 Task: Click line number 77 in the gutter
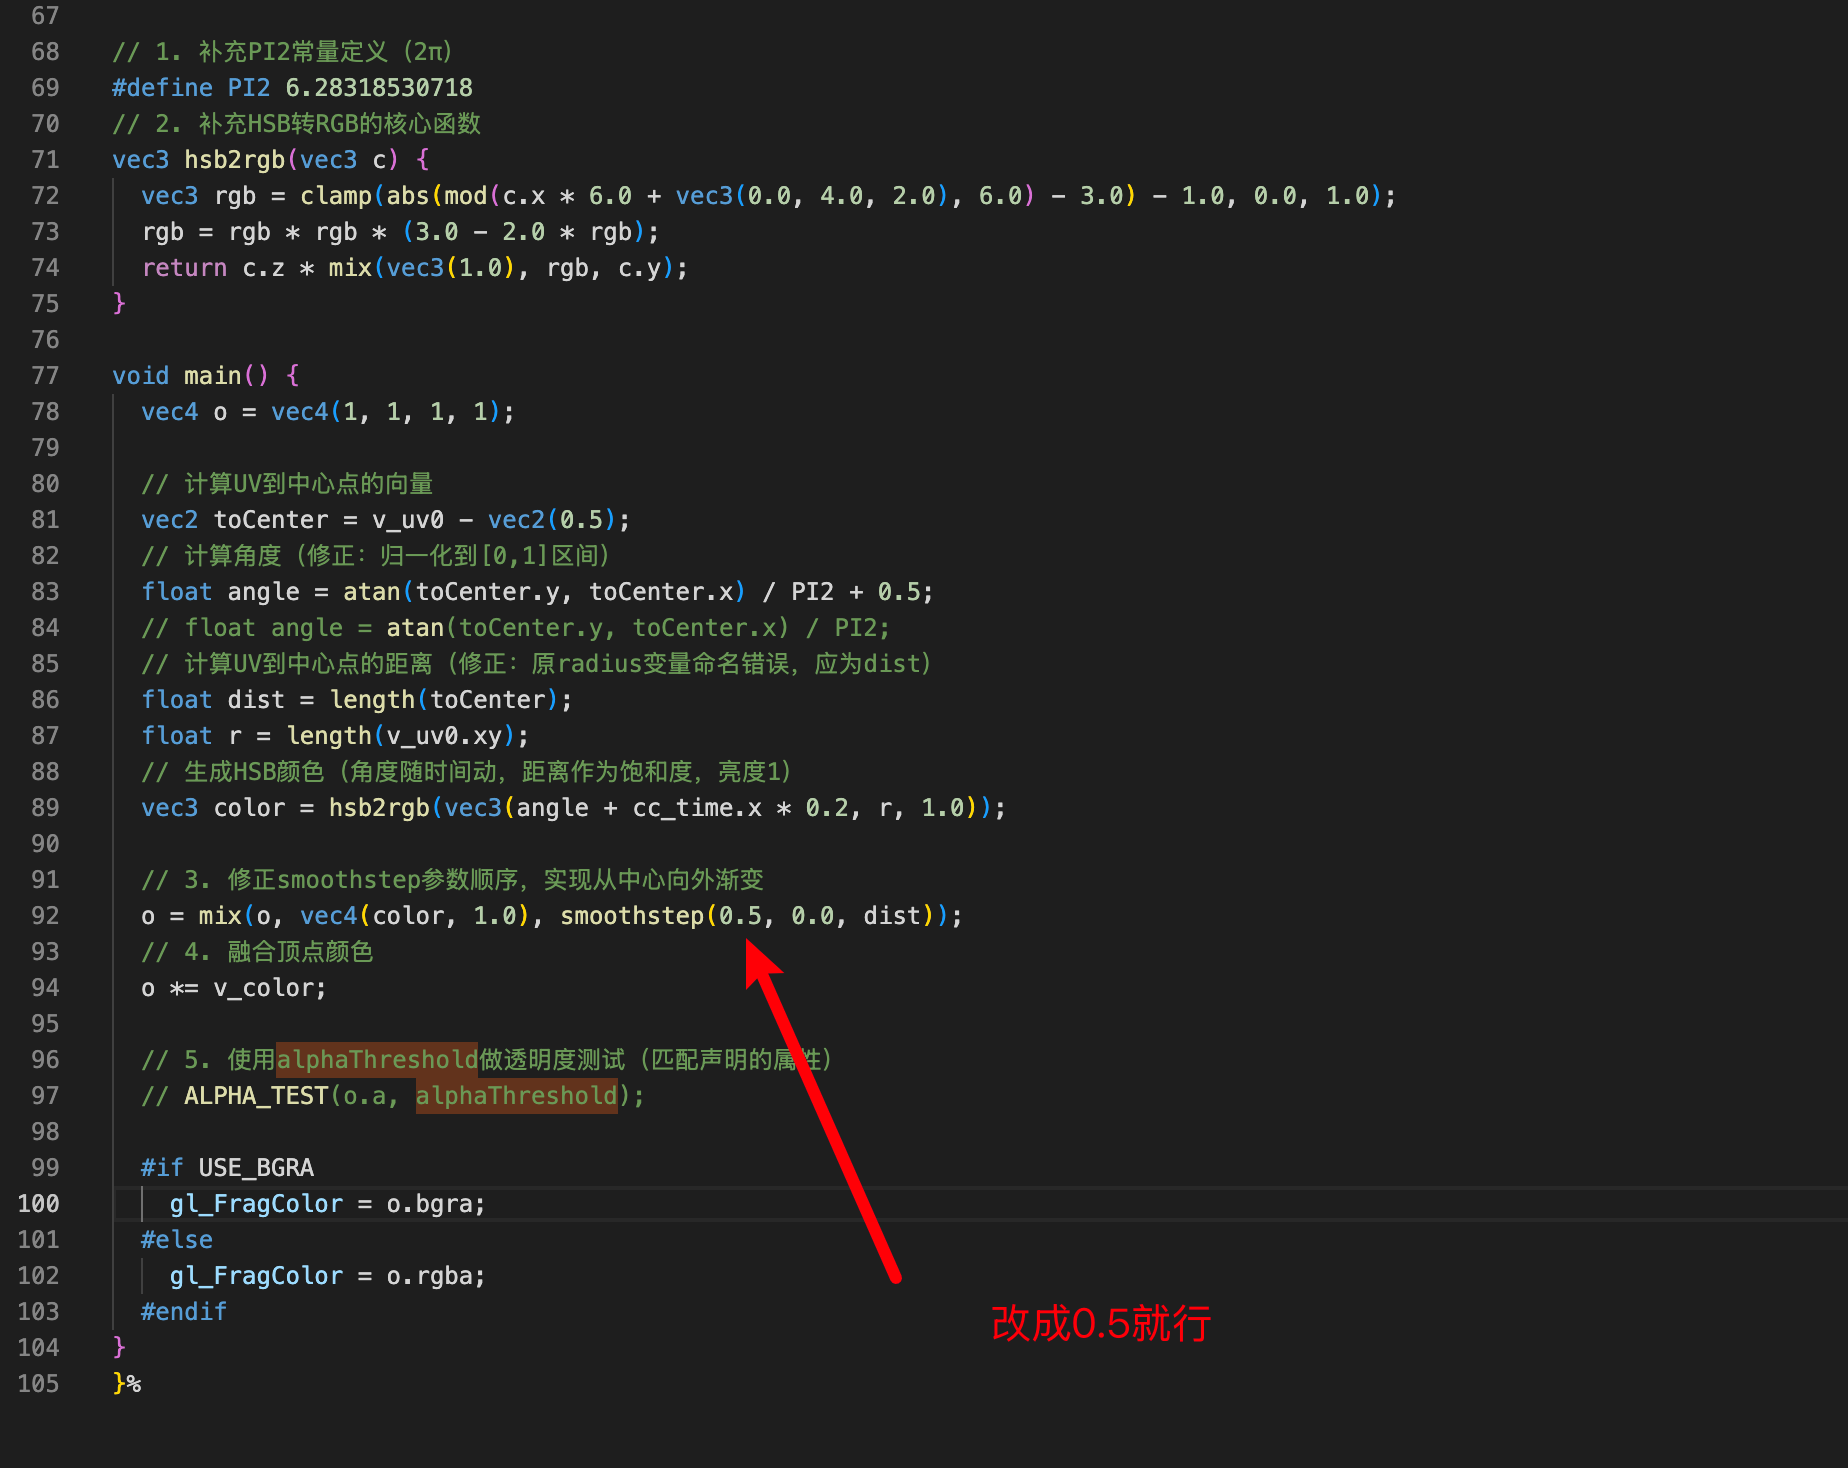(45, 375)
